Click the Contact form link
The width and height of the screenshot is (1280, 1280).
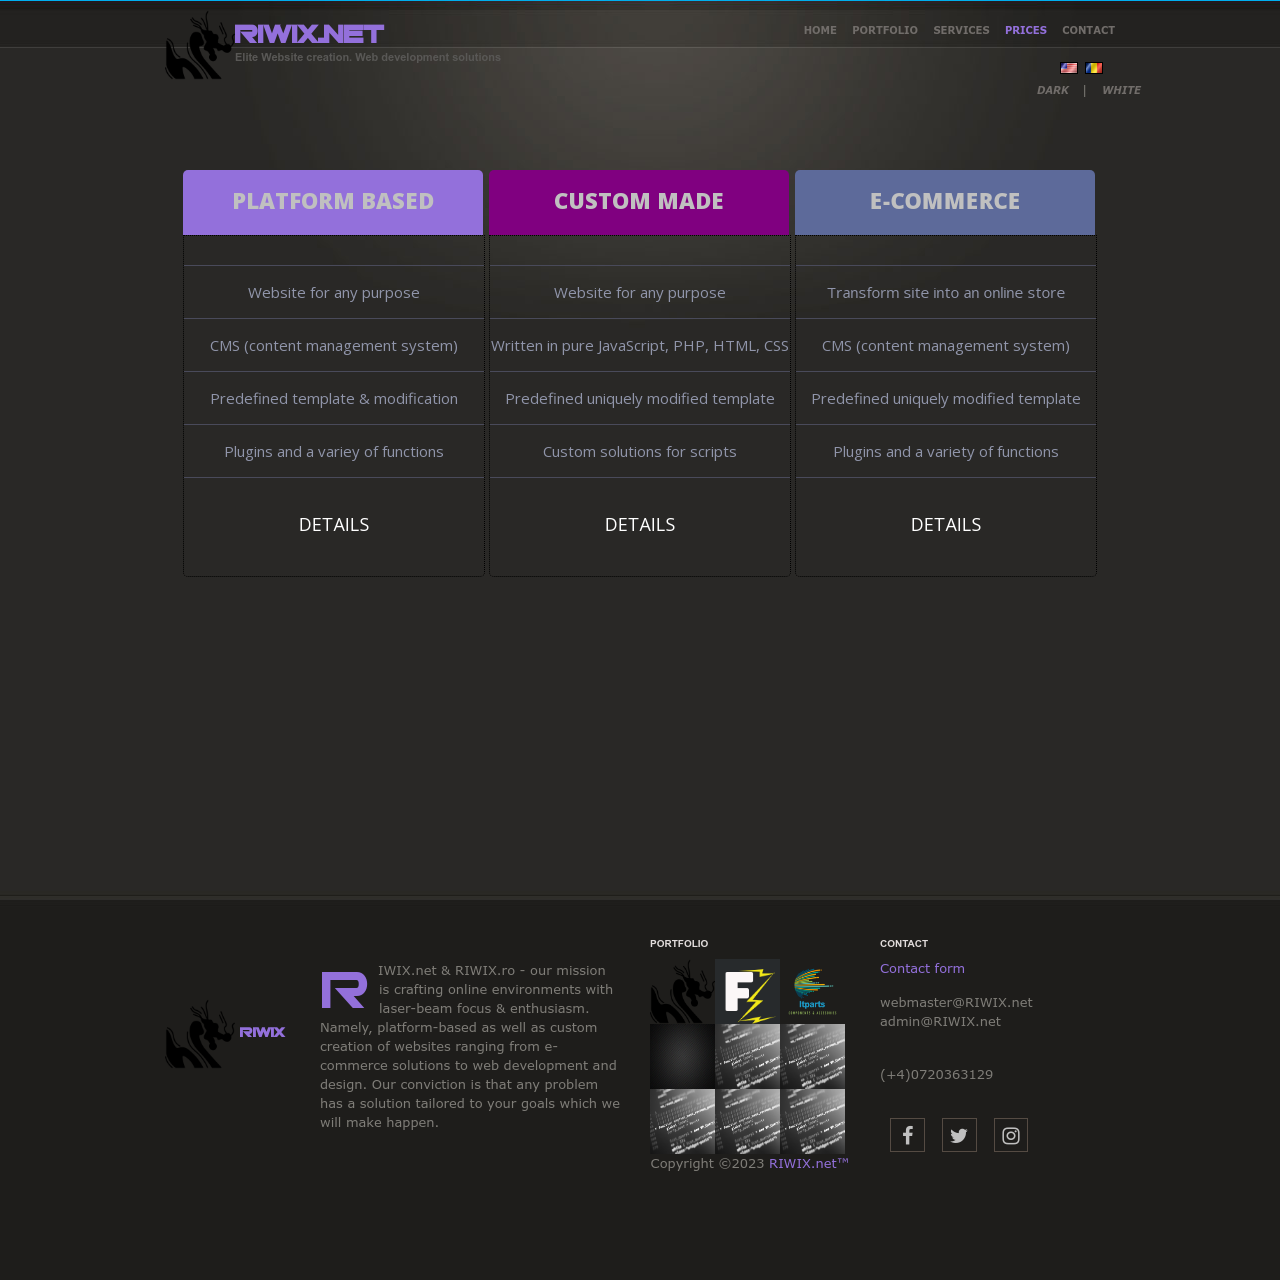(x=922, y=968)
